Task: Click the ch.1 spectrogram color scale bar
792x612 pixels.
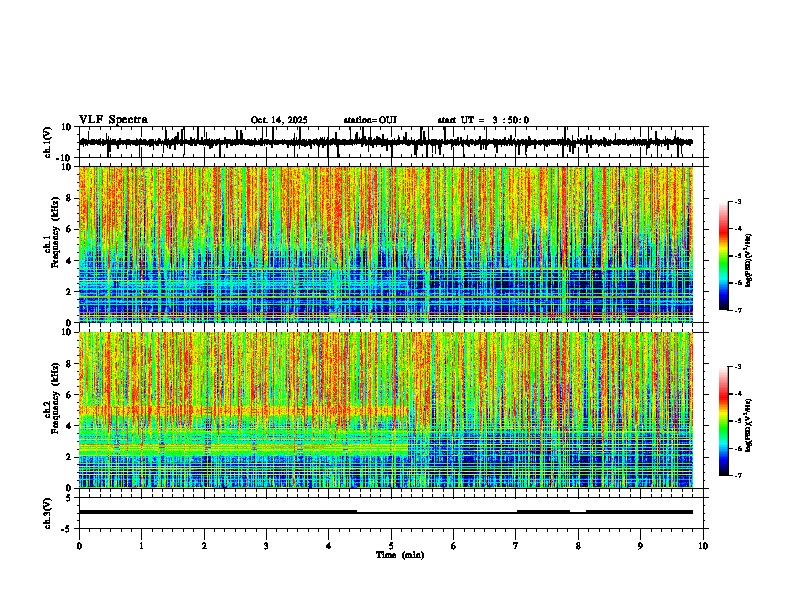Action: [723, 256]
